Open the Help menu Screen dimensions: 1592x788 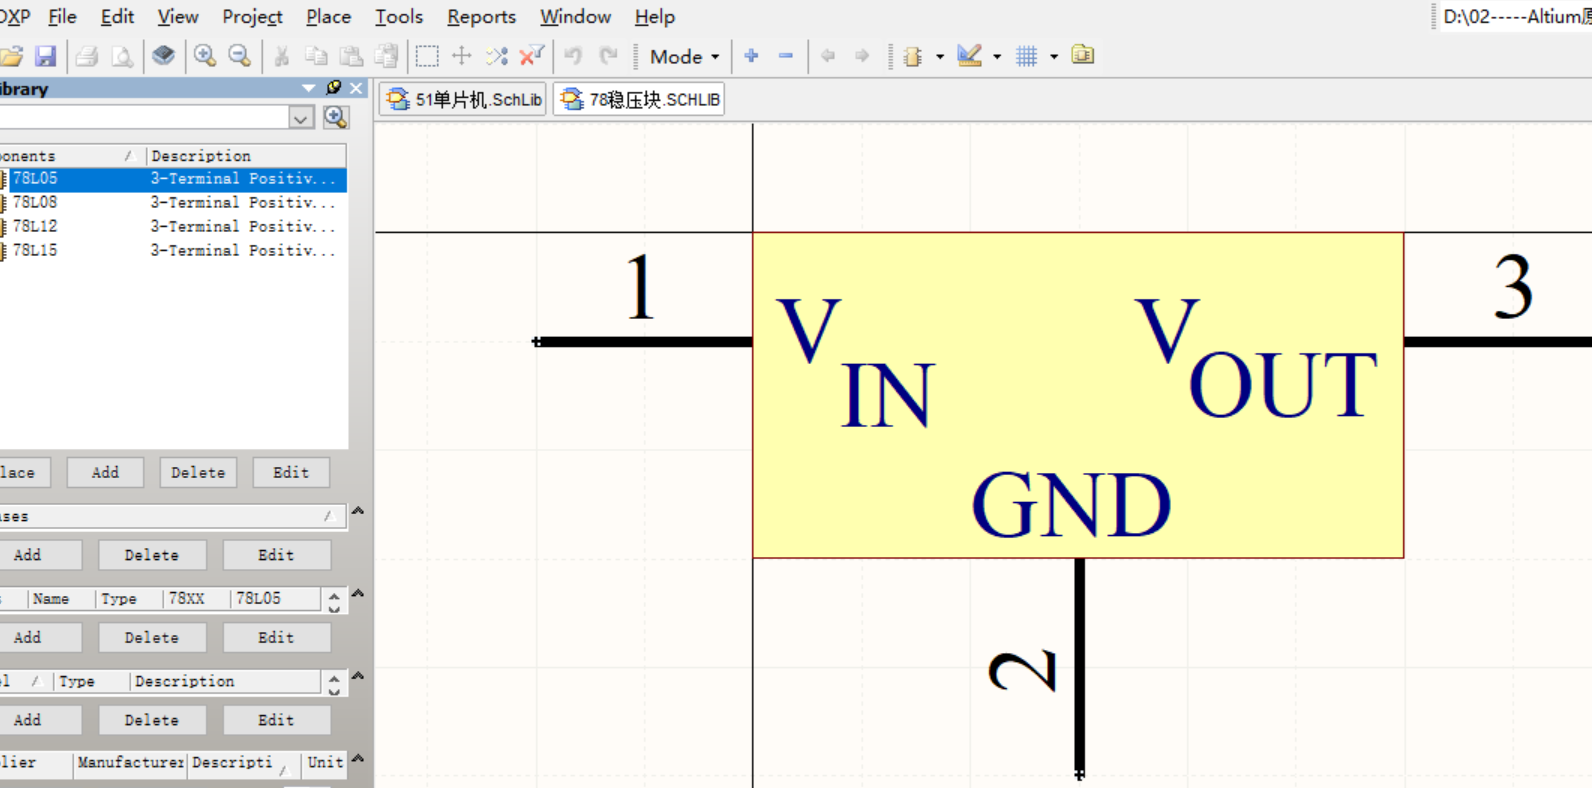(x=654, y=17)
